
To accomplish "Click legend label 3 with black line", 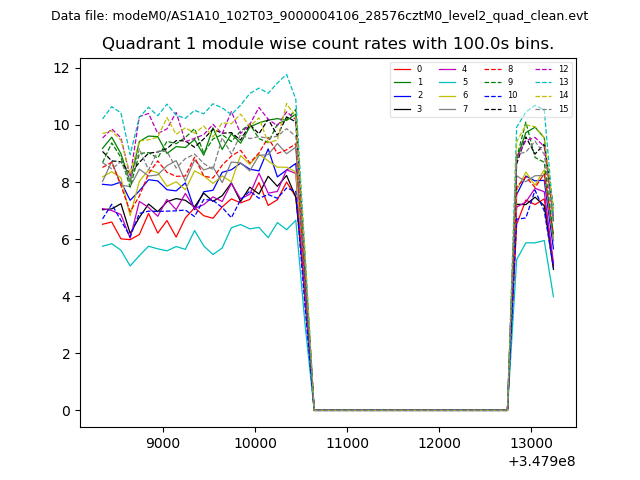I will click(x=419, y=108).
